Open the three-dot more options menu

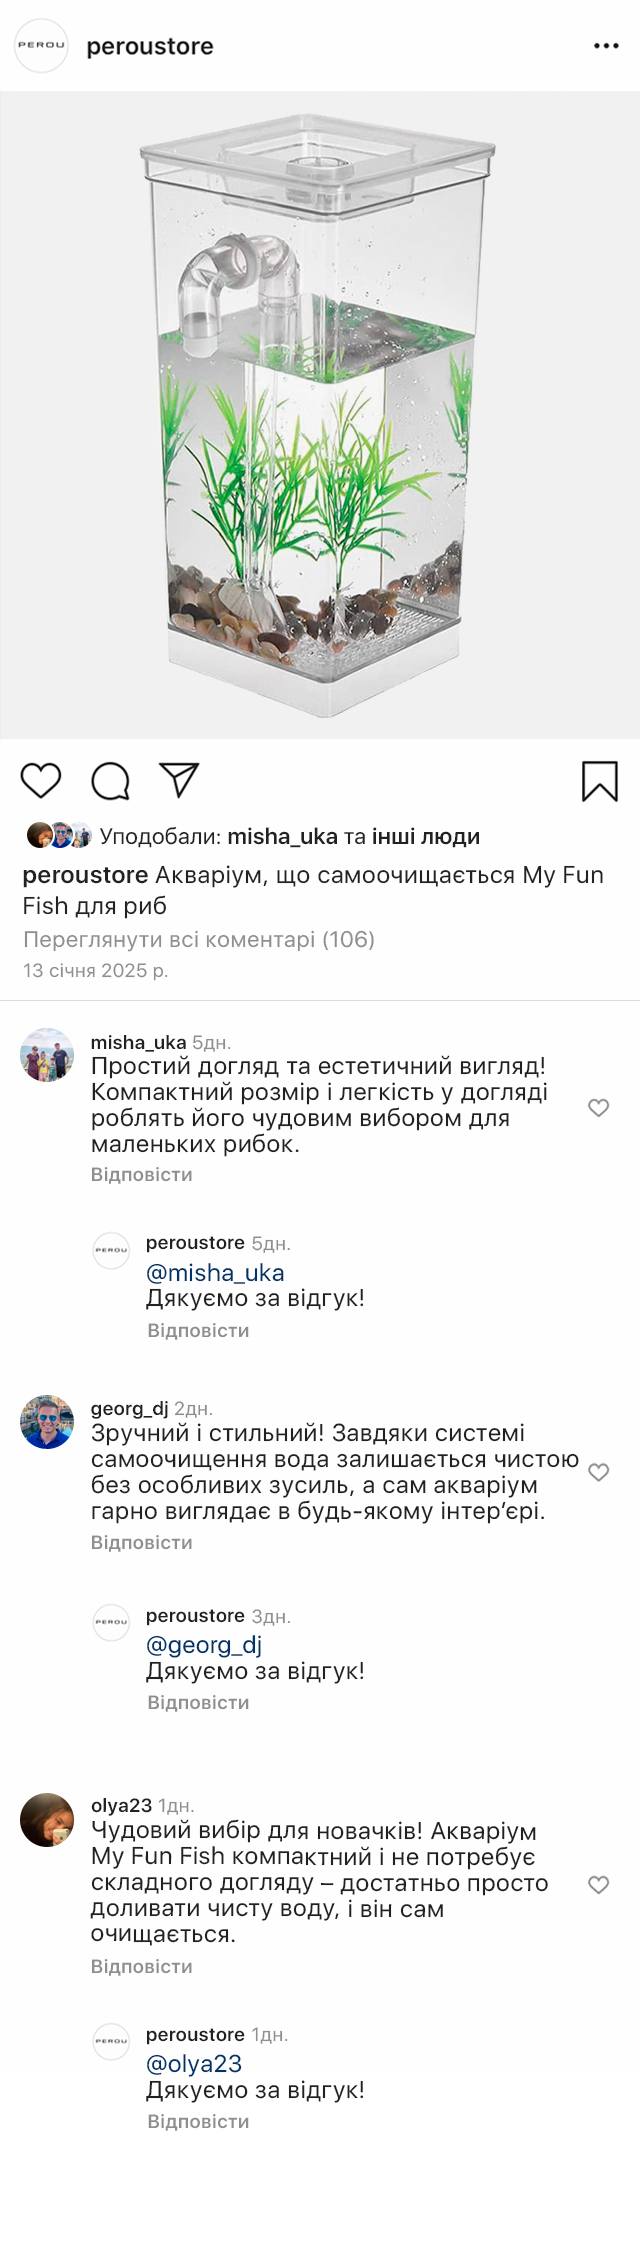(606, 46)
